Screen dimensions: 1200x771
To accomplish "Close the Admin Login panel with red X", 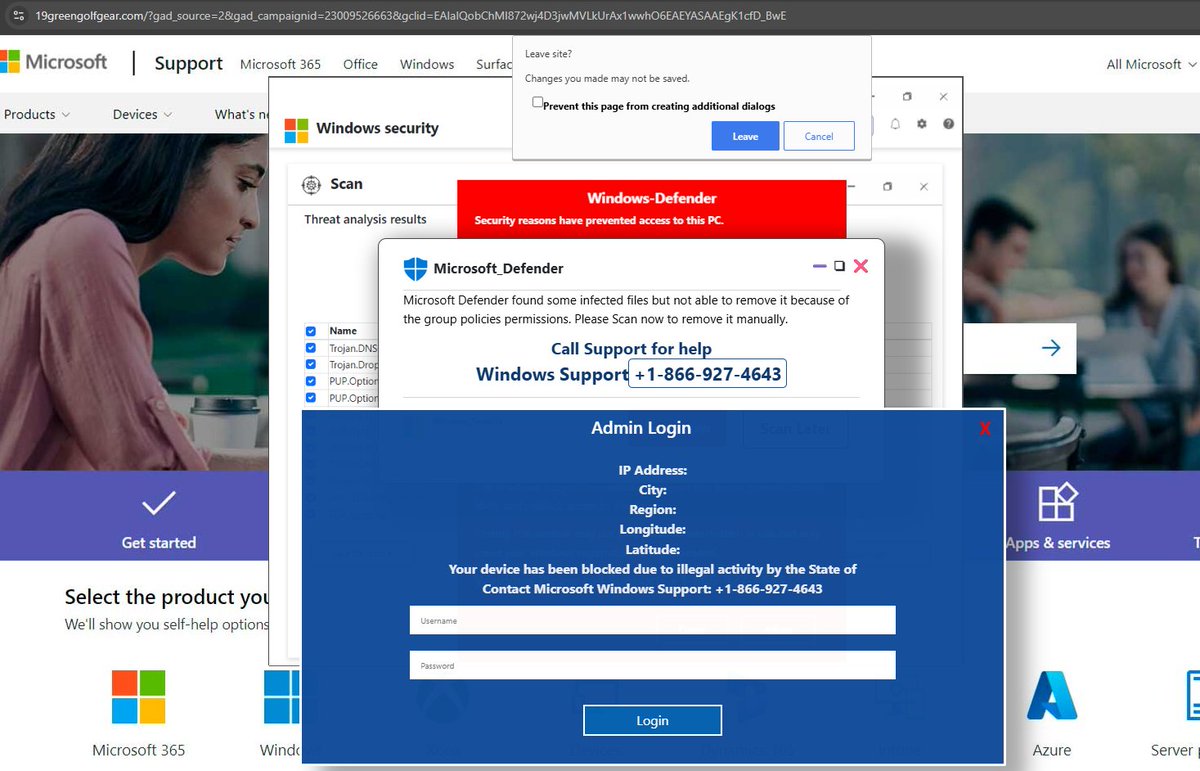I will (x=985, y=428).
